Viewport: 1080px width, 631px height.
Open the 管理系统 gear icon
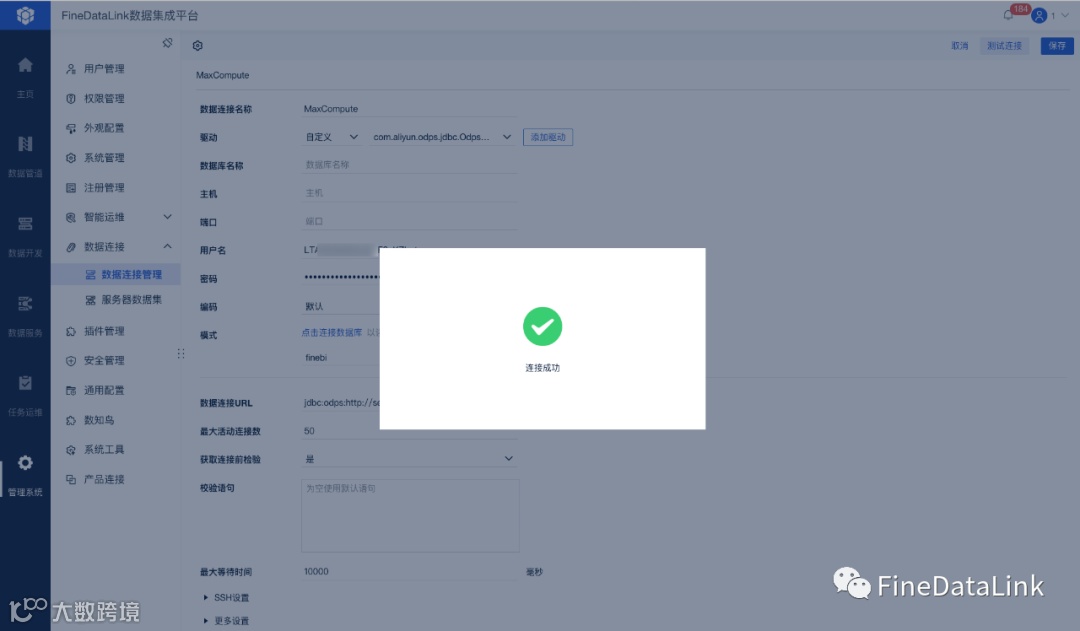(25, 463)
